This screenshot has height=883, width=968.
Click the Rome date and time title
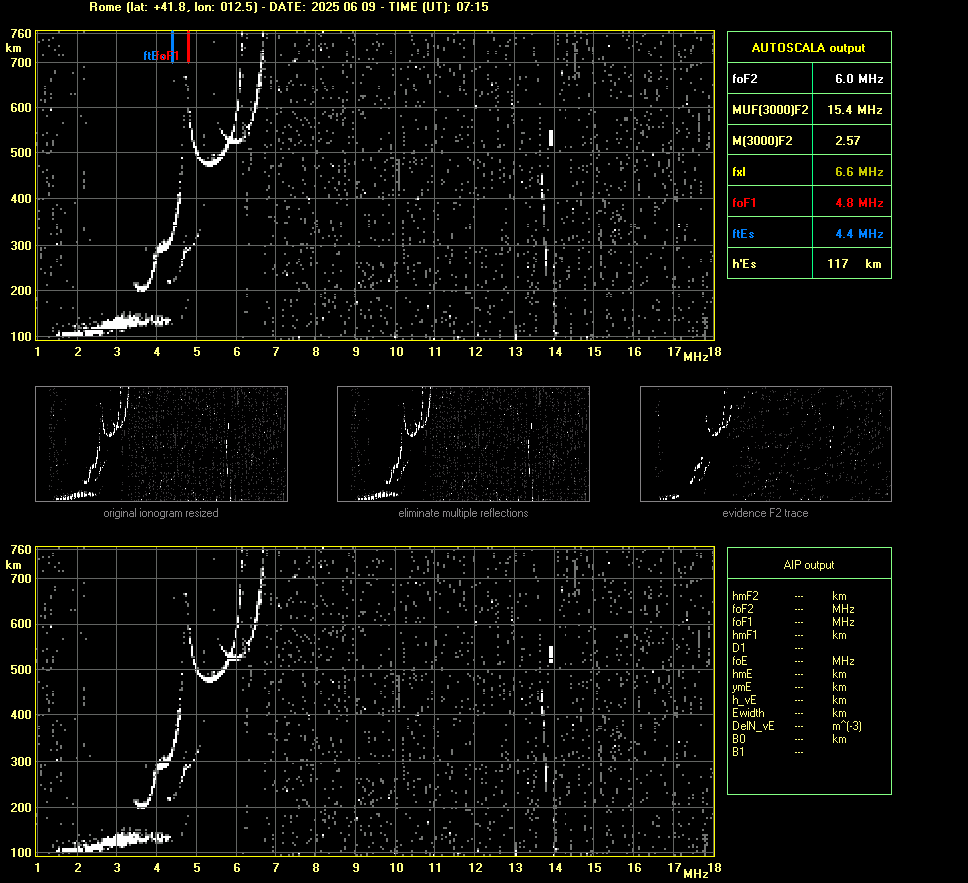coord(289,7)
